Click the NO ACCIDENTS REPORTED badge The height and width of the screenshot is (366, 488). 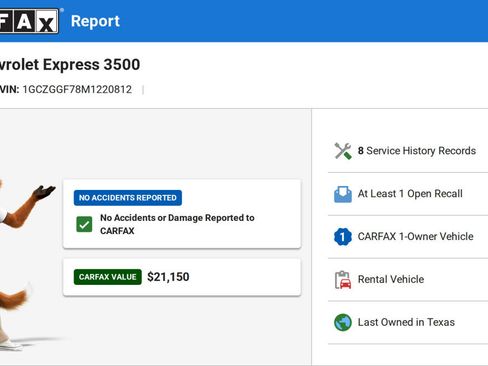(x=128, y=198)
